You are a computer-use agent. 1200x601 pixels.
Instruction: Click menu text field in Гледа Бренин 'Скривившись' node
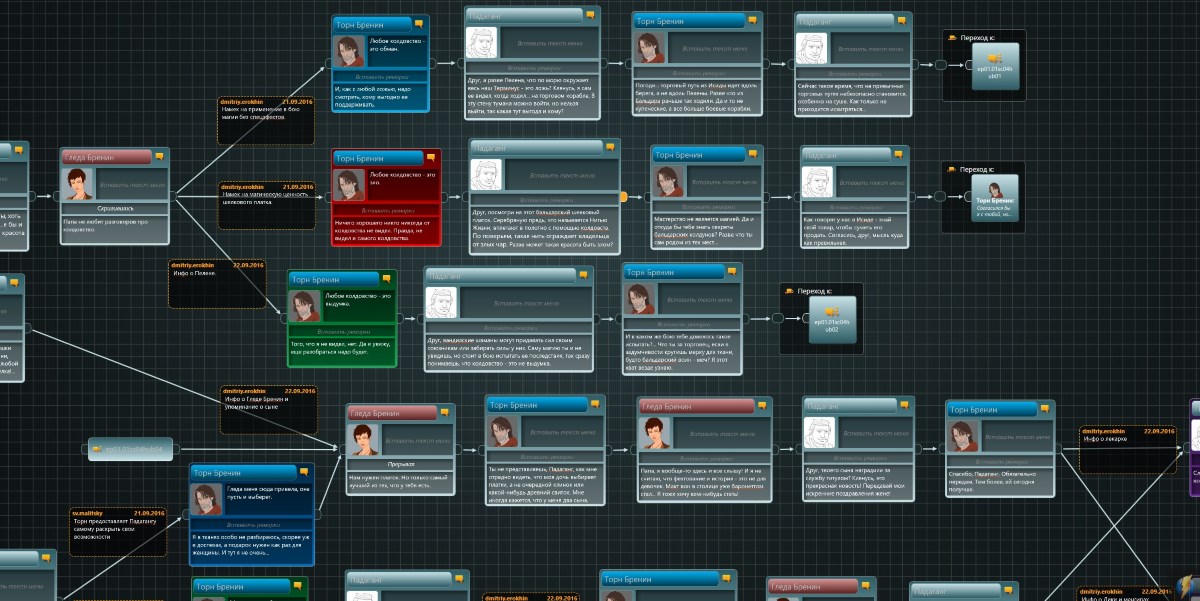coord(130,185)
